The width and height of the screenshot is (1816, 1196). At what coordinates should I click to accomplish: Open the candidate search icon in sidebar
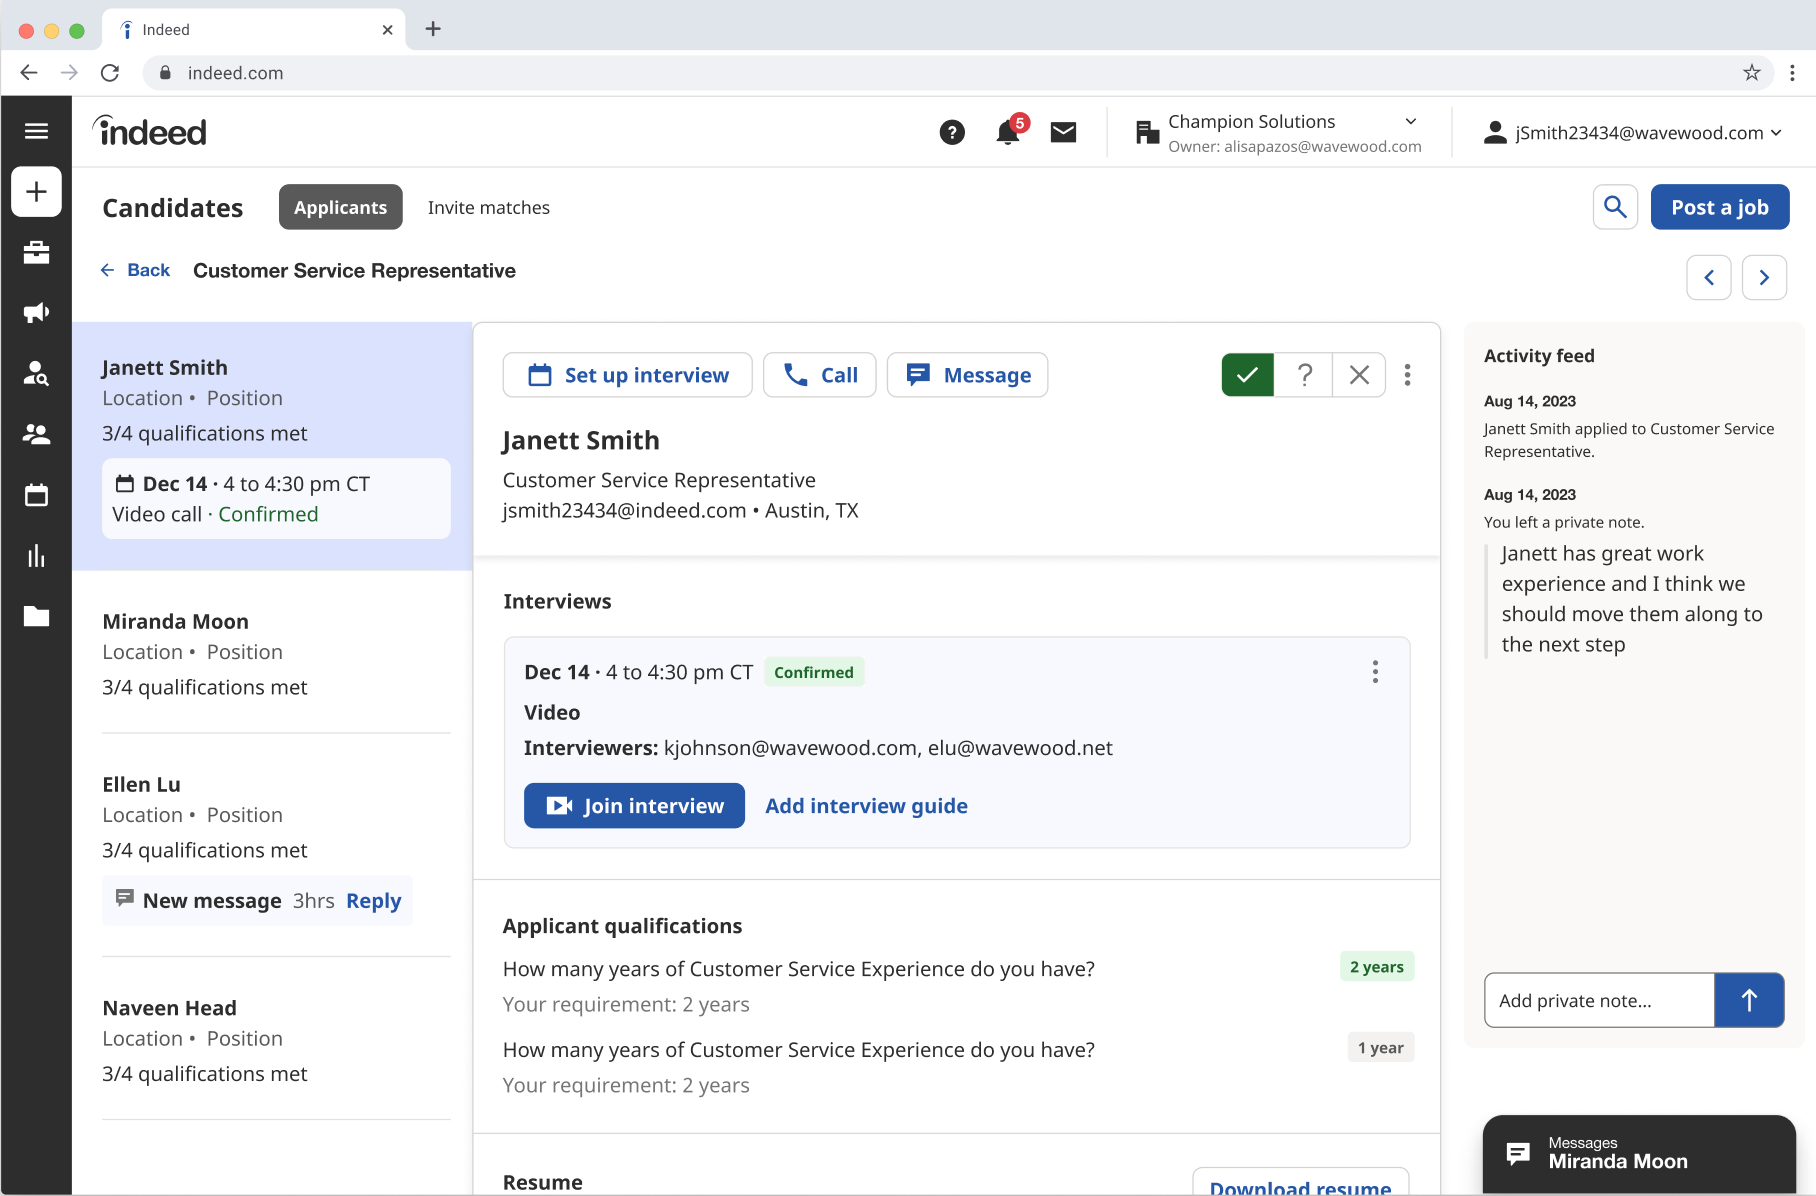coord(36,373)
